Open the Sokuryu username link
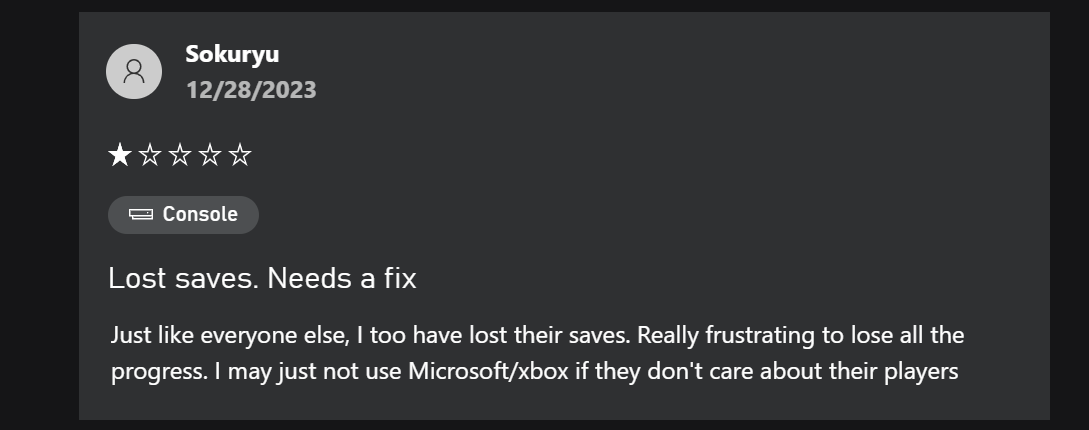This screenshot has width=1089, height=430. 232,54
